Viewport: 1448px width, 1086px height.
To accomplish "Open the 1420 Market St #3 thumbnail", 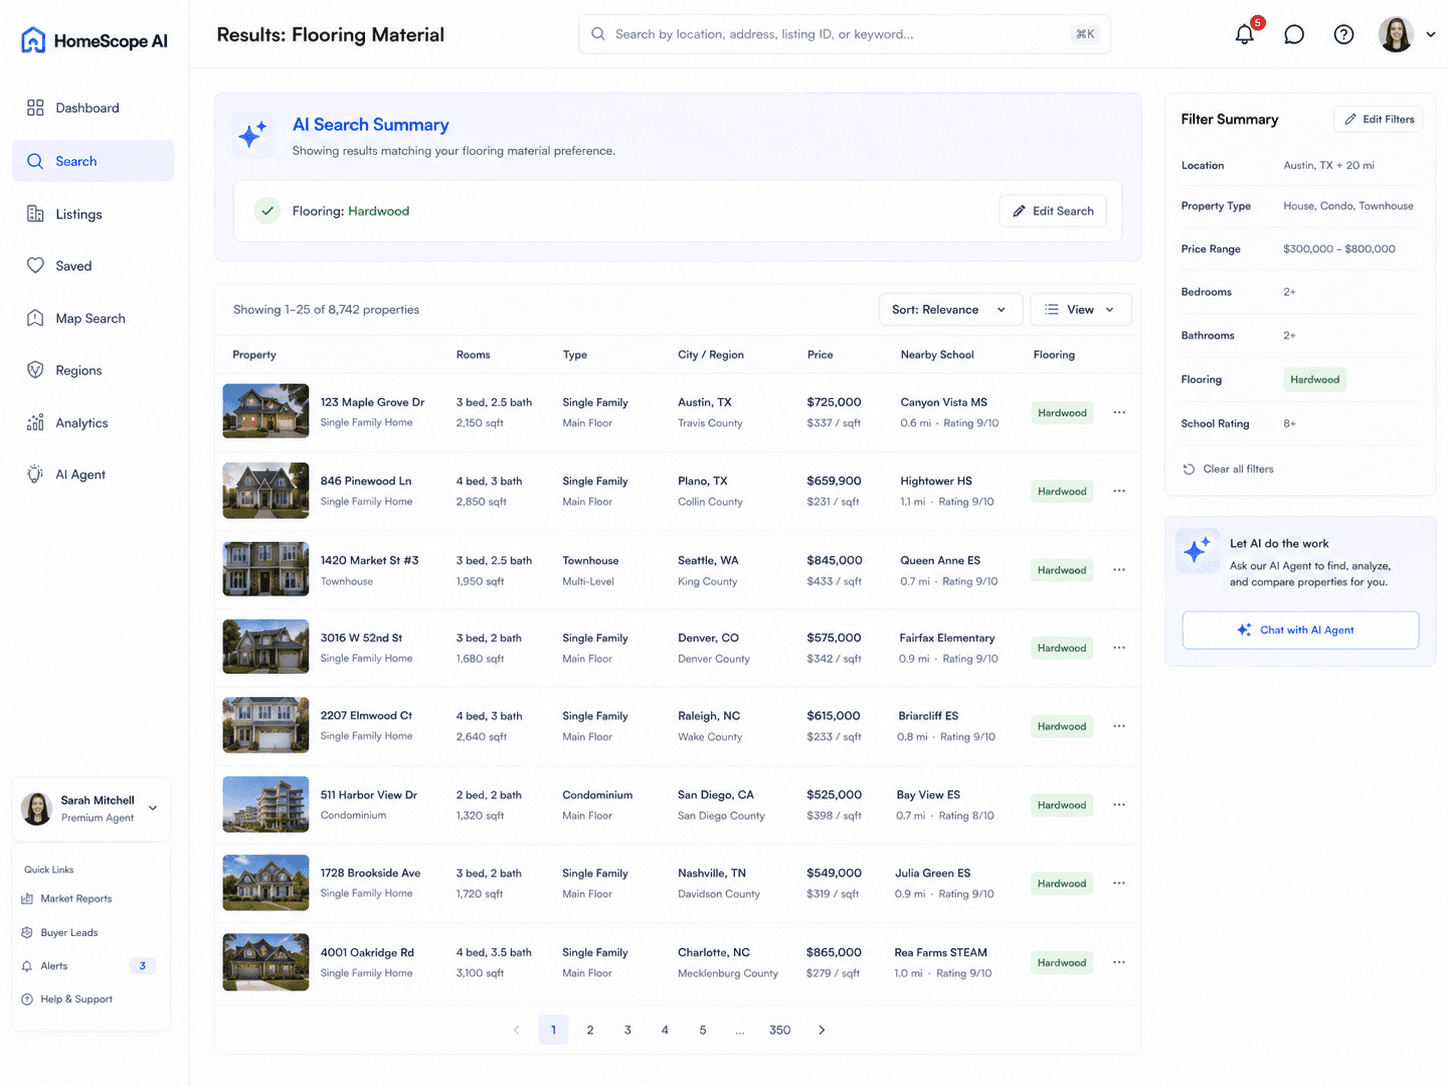I will 265,569.
